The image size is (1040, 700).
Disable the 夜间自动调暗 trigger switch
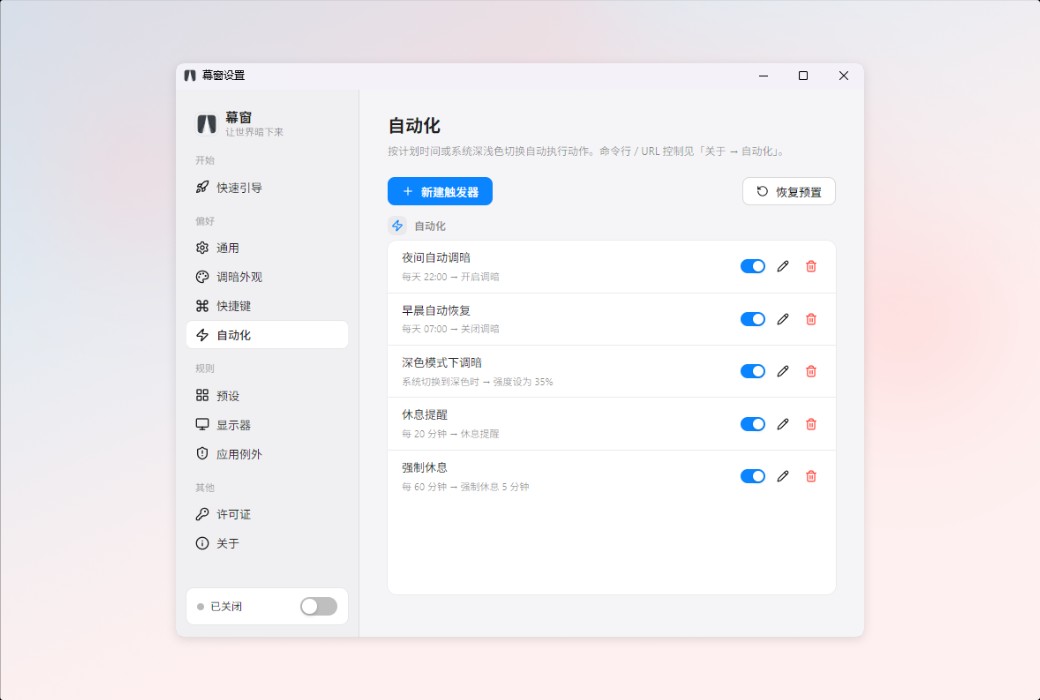(753, 266)
